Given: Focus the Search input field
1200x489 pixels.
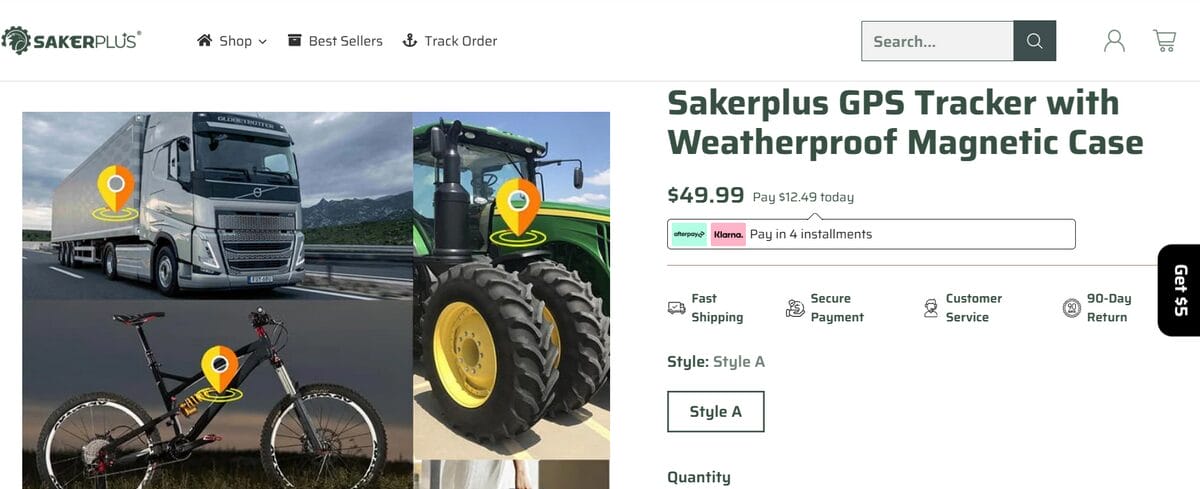Looking at the screenshot, I should pos(937,41).
